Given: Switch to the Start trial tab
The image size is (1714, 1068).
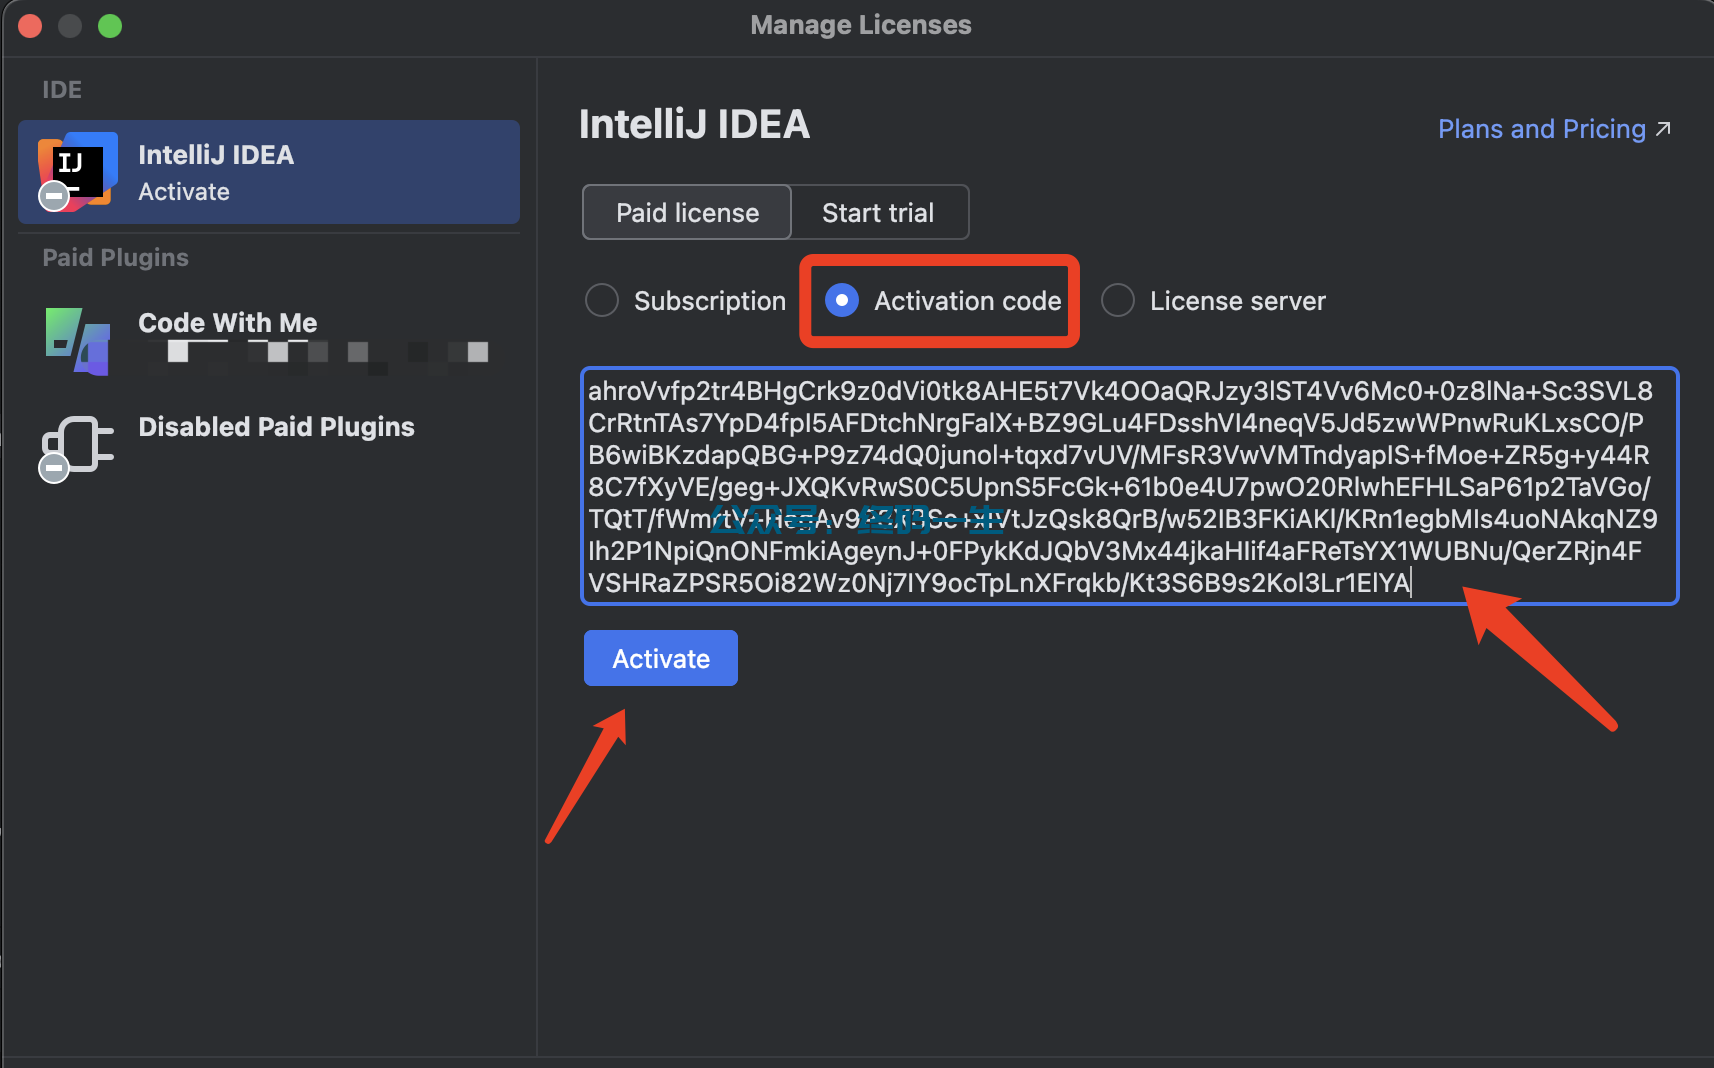Looking at the screenshot, I should (x=879, y=212).
